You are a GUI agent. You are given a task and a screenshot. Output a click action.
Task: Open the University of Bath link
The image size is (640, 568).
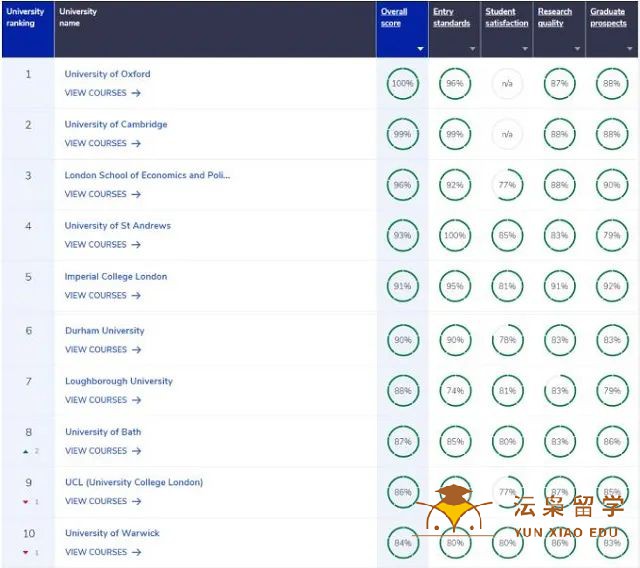pyautogui.click(x=103, y=432)
